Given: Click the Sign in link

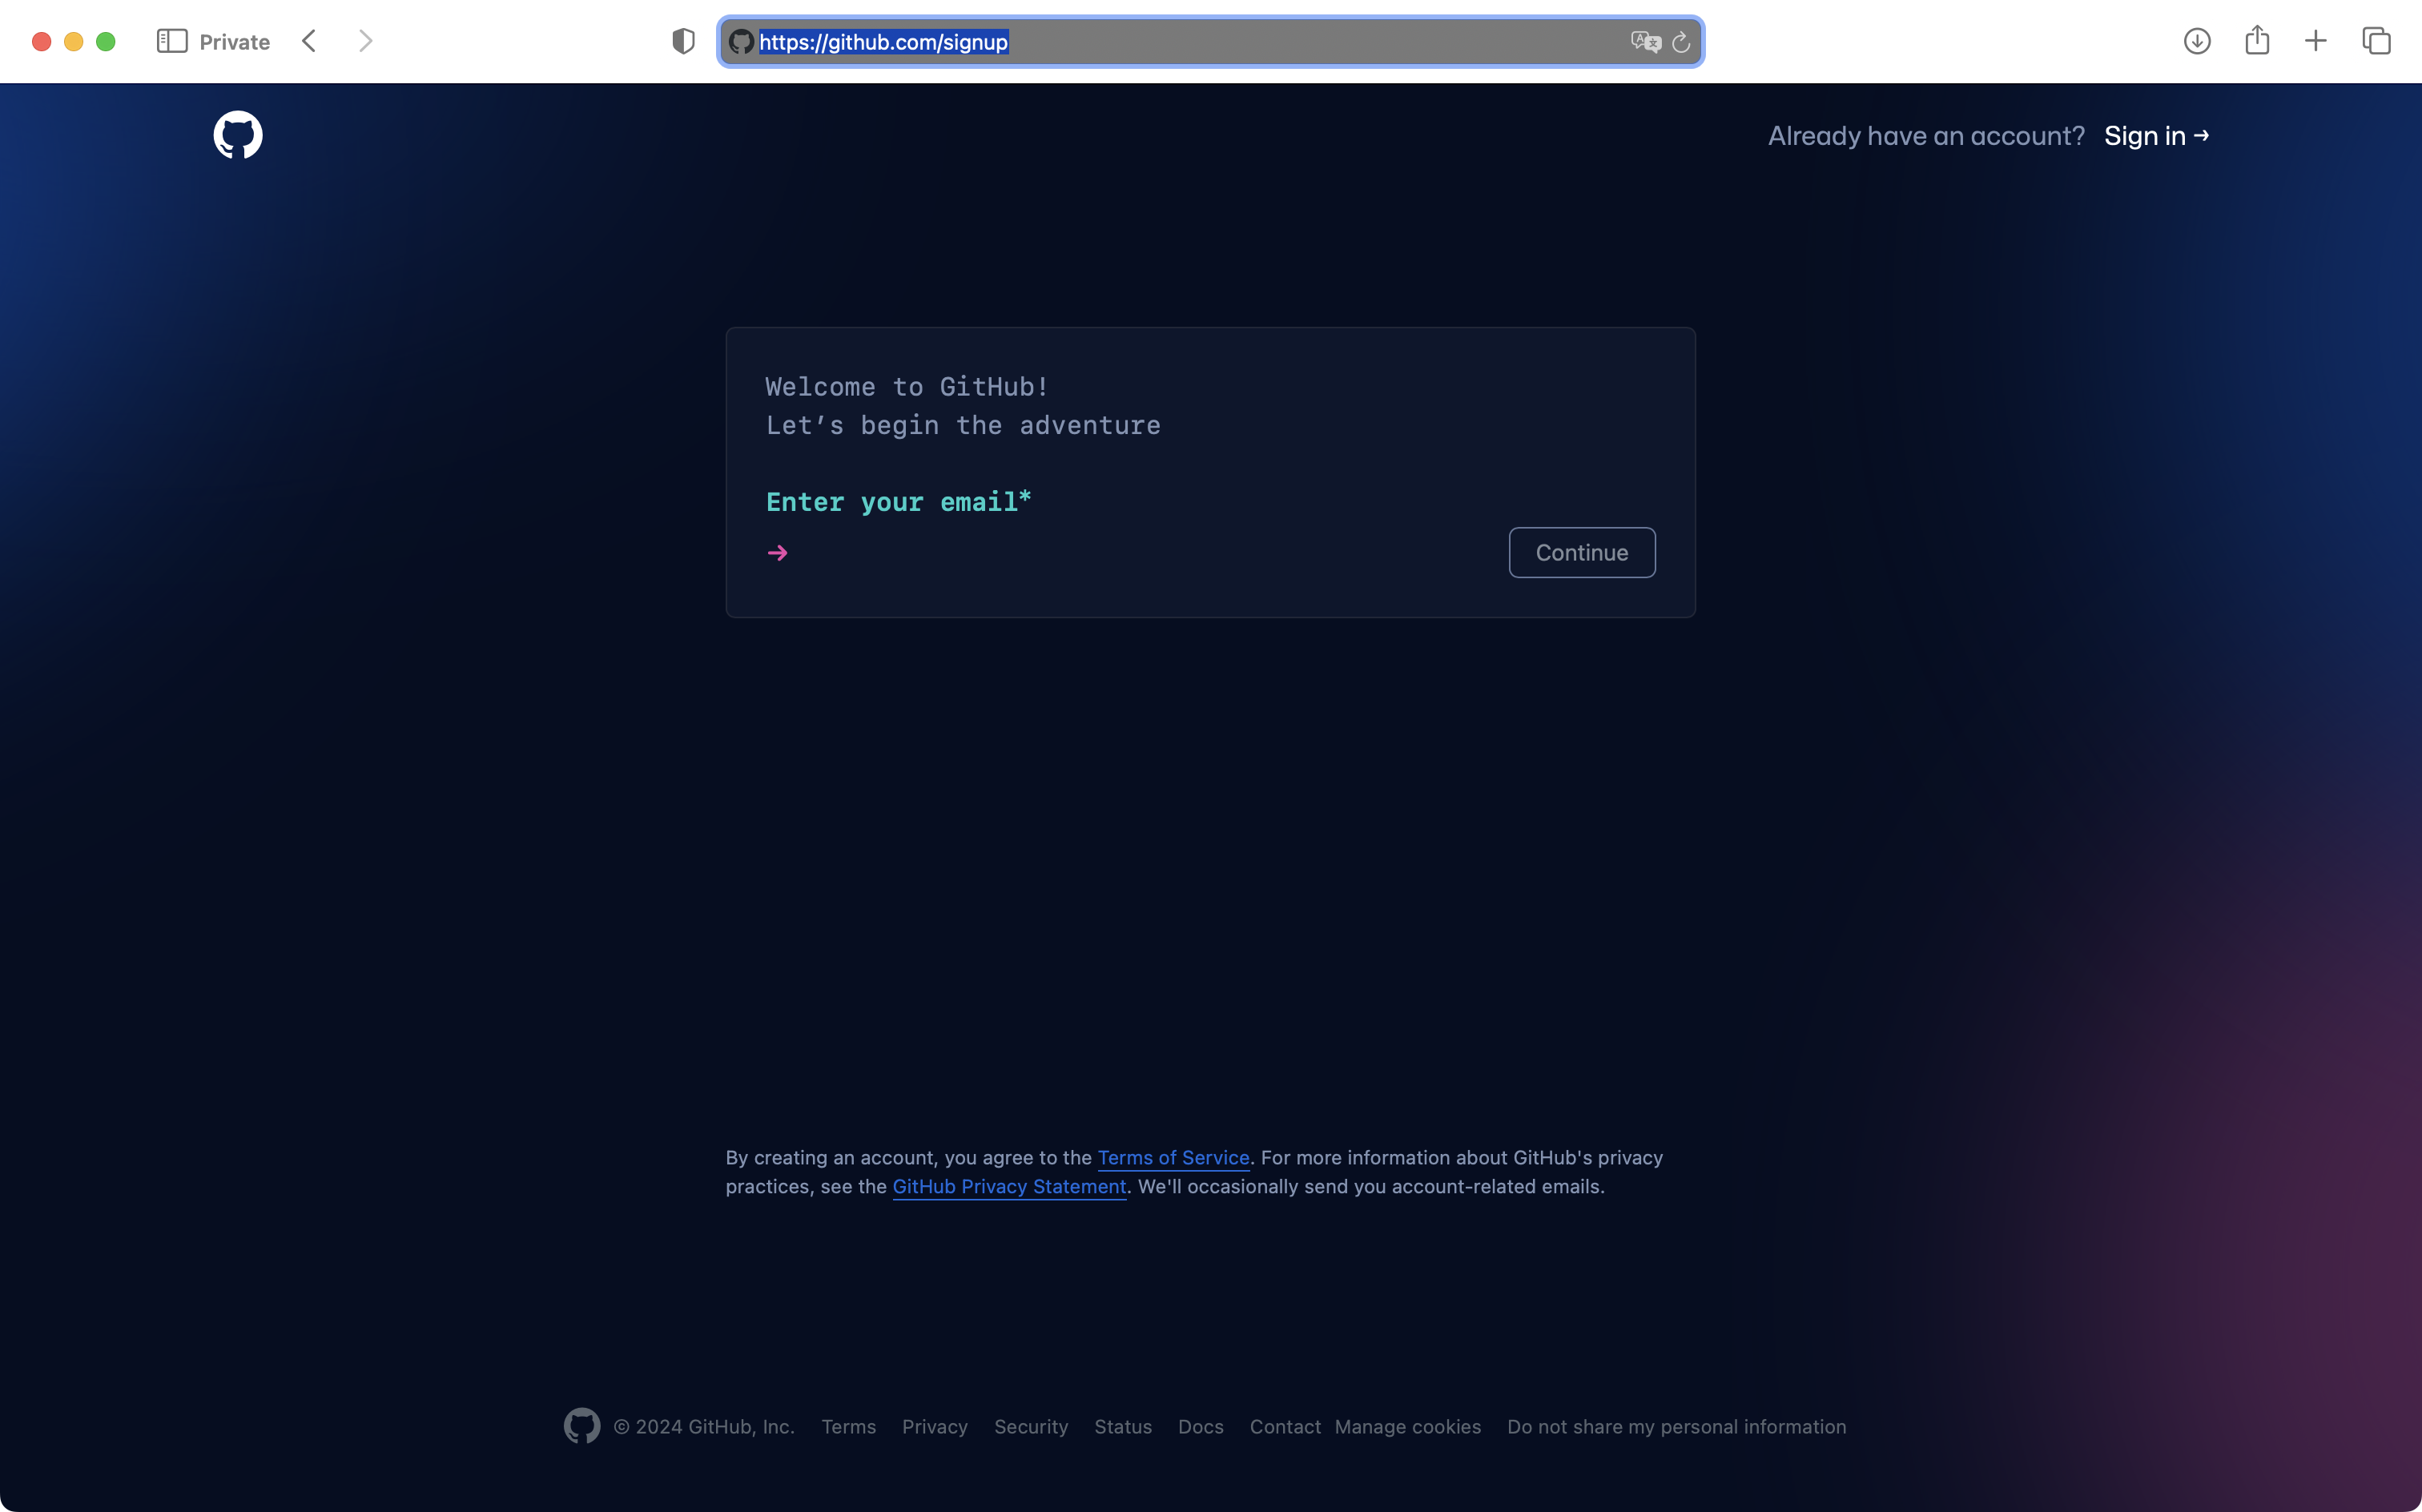Looking at the screenshot, I should pos(2156,136).
